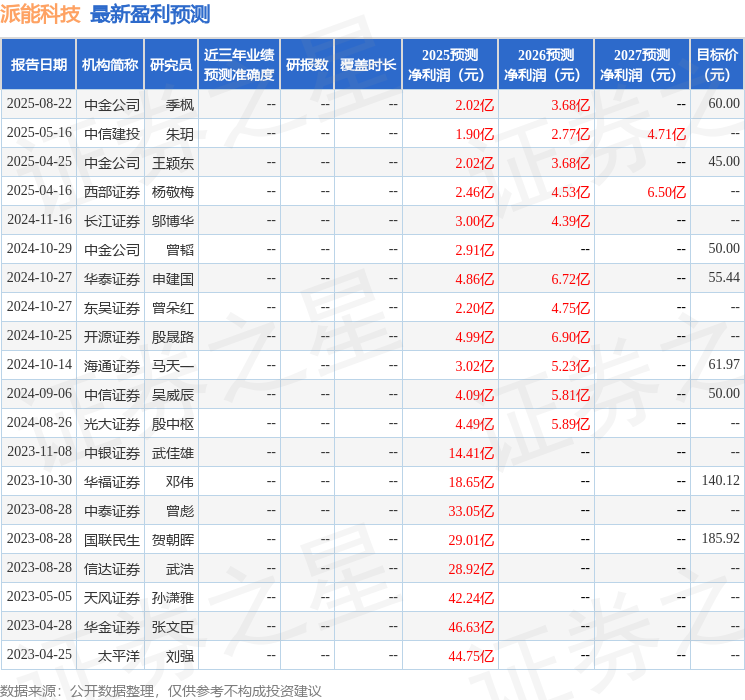The width and height of the screenshot is (745, 700).
Task: Click the 西部证券 institution cell
Action: [112, 191]
